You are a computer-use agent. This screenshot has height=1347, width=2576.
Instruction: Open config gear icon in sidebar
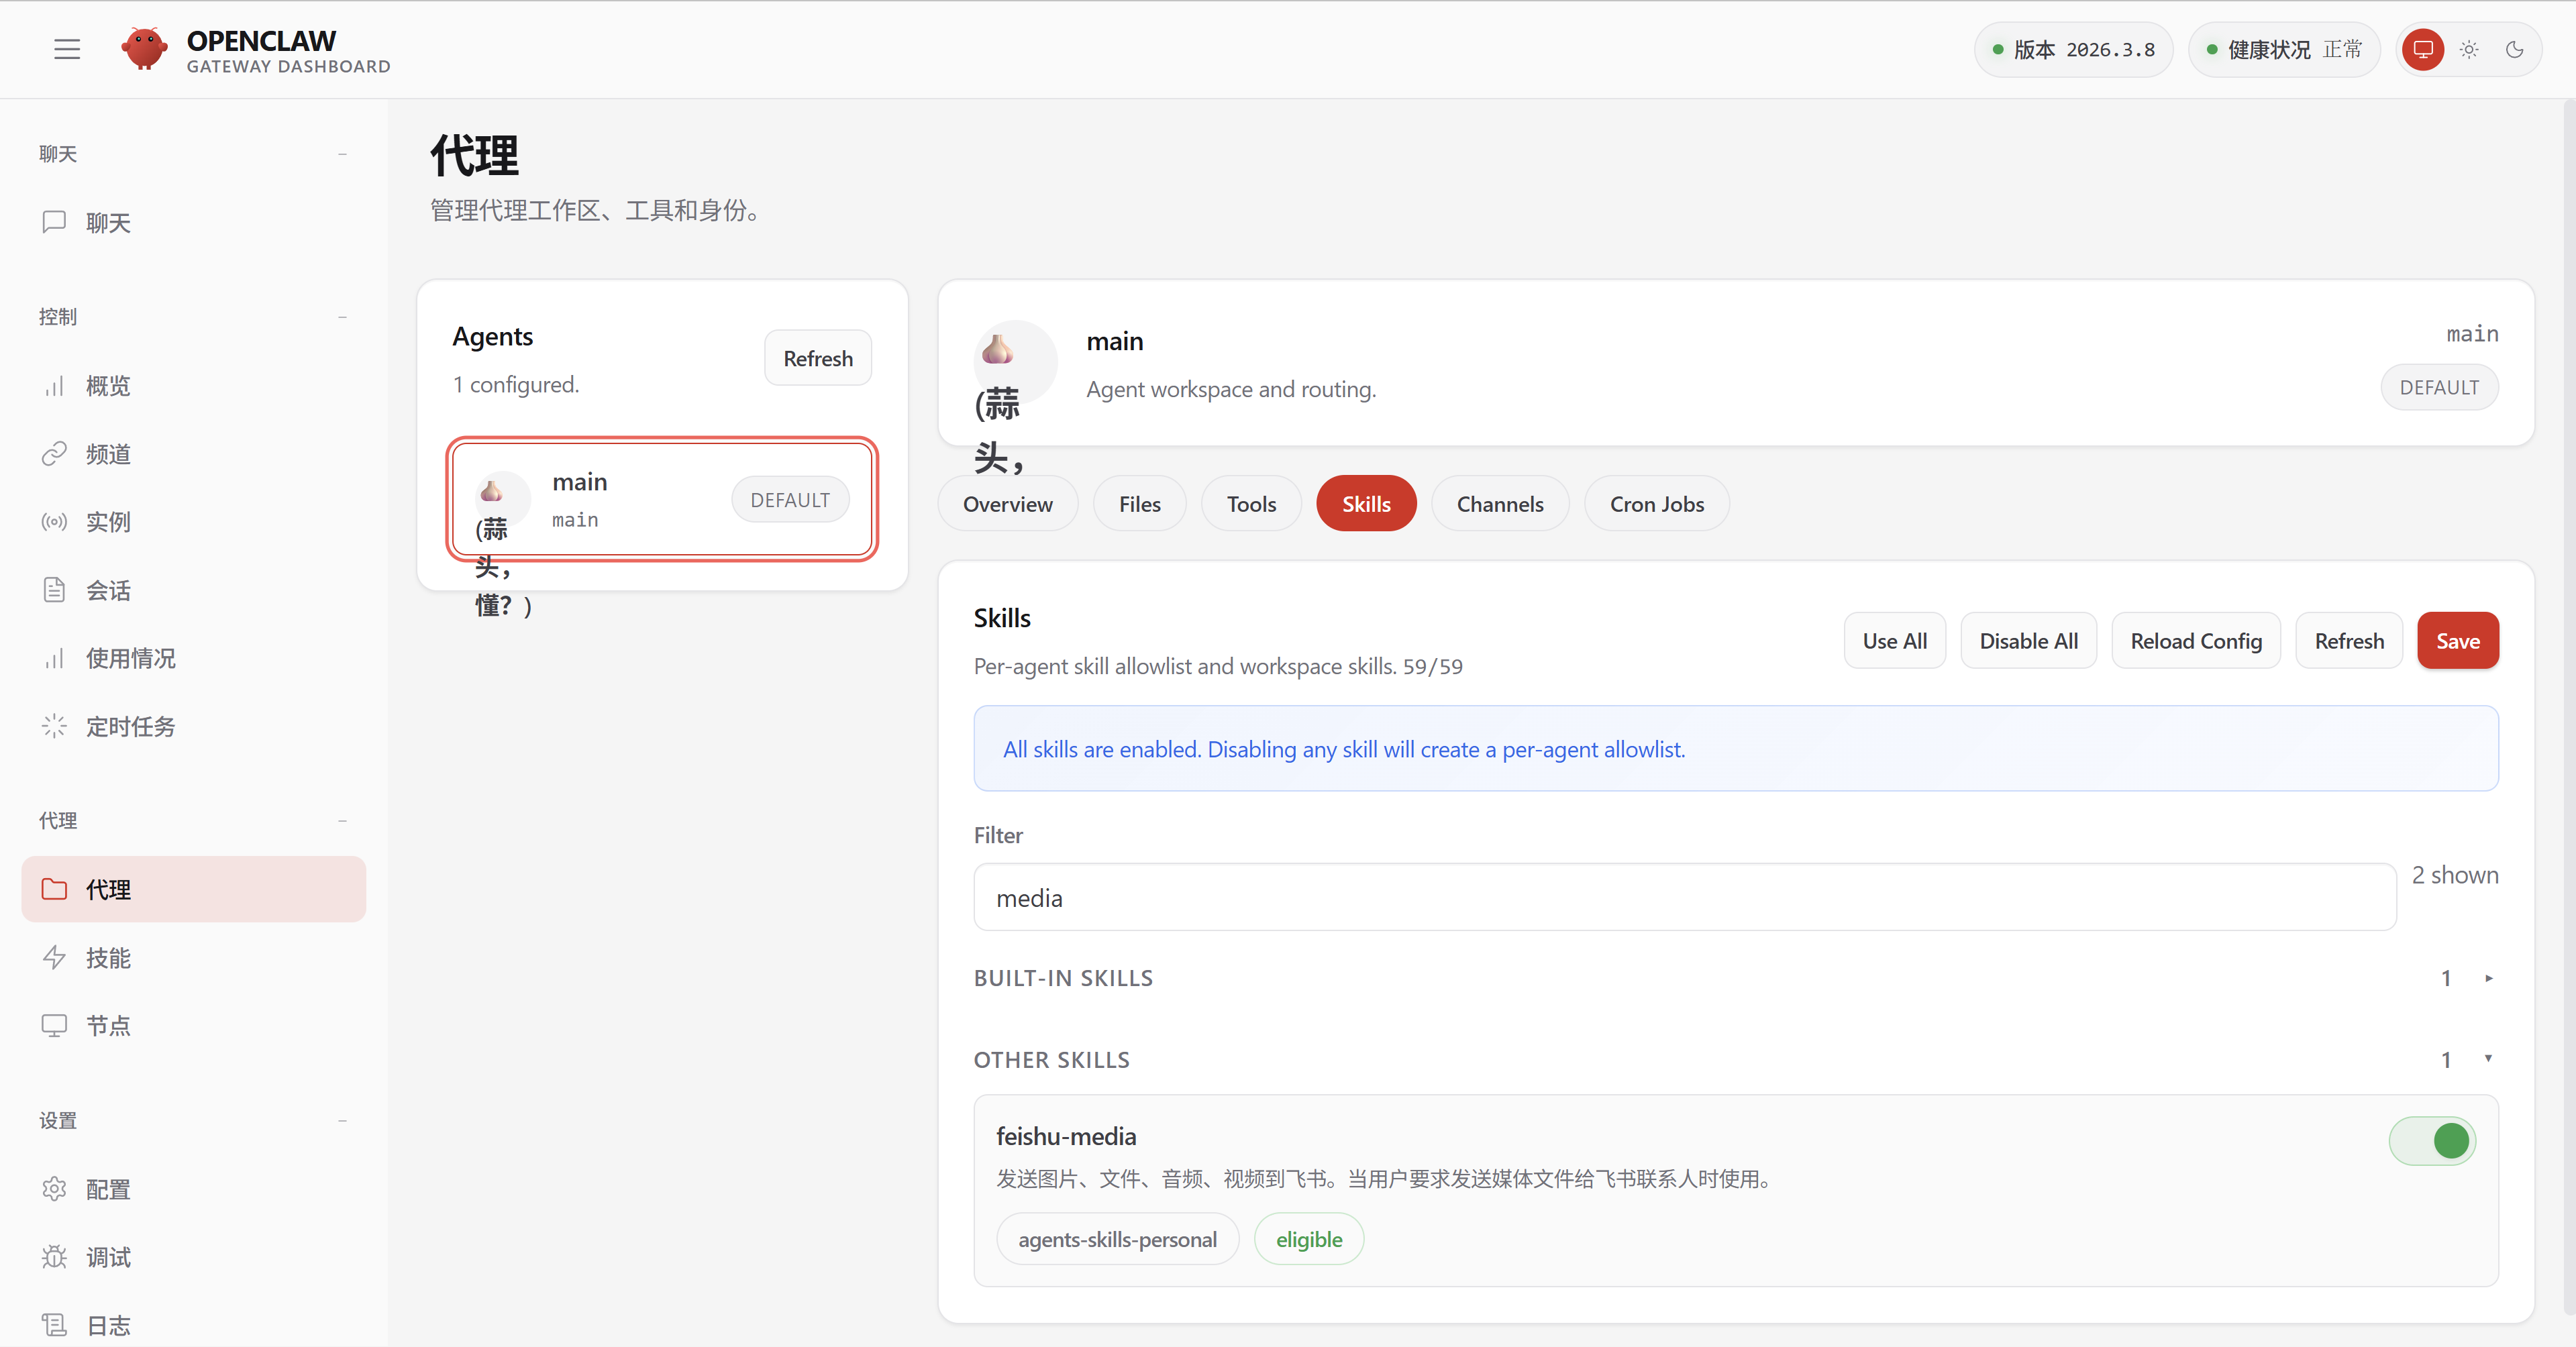55,1189
